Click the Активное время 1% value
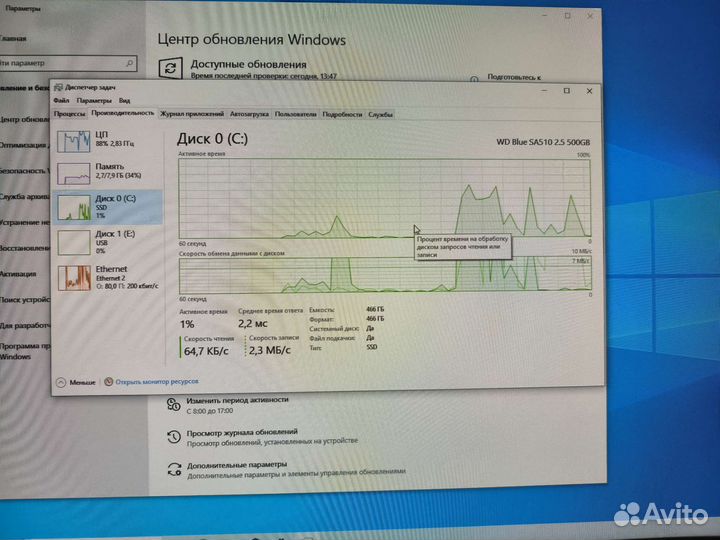Screen dimensions: 720x540 pos(187,324)
